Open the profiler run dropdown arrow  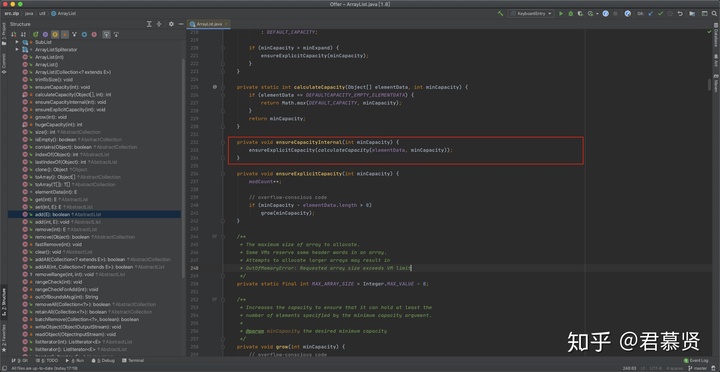pos(597,14)
